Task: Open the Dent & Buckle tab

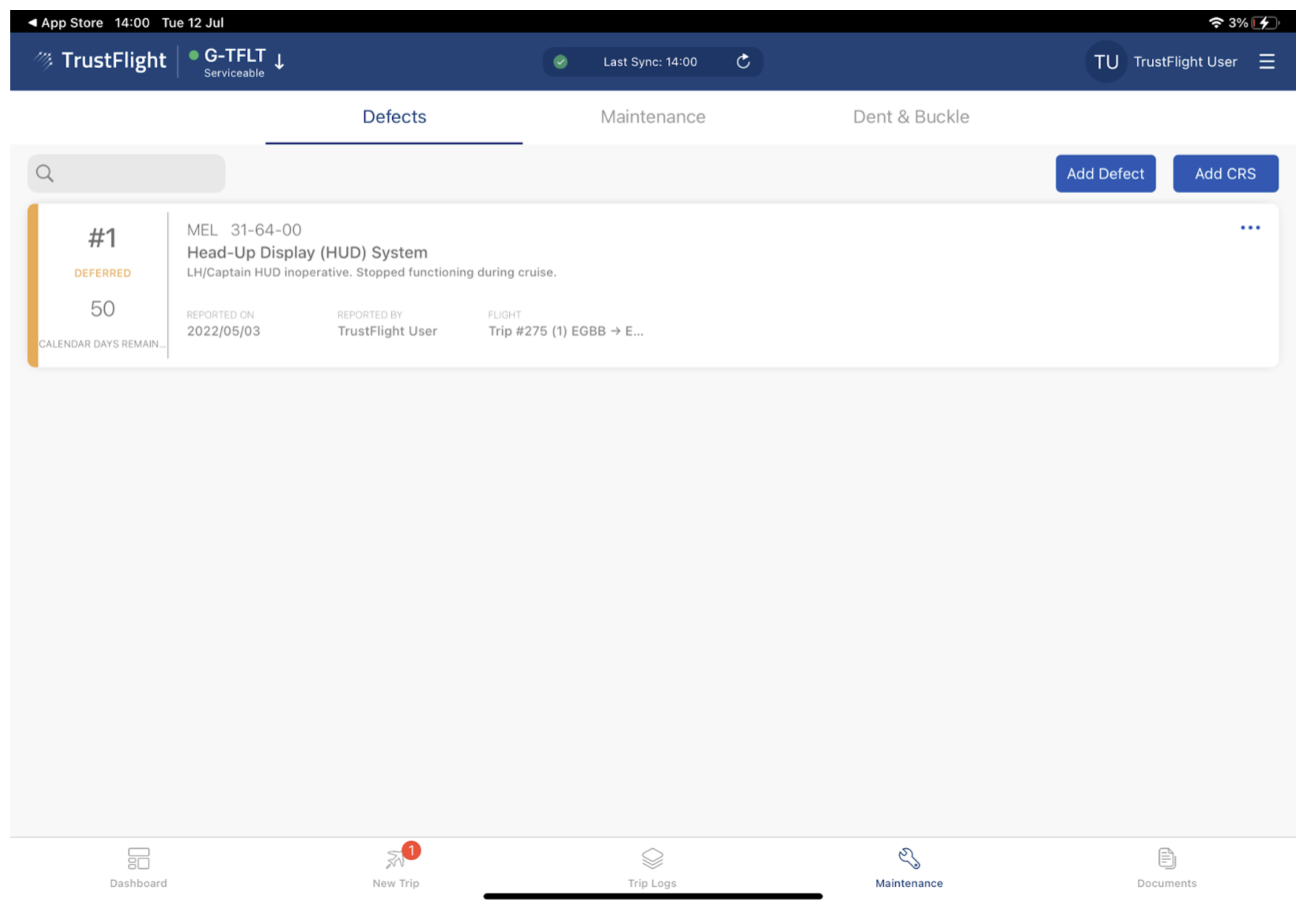Action: [911, 117]
